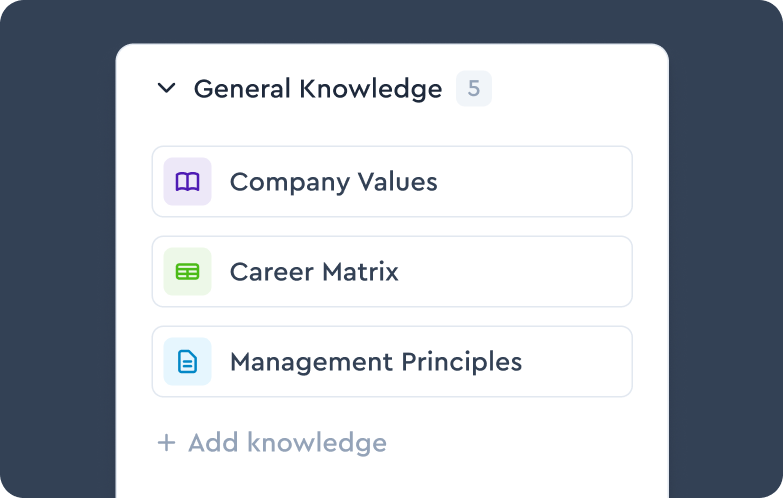Click empty right side of Career Matrix row
Screen dimensions: 783x498
point(540,272)
